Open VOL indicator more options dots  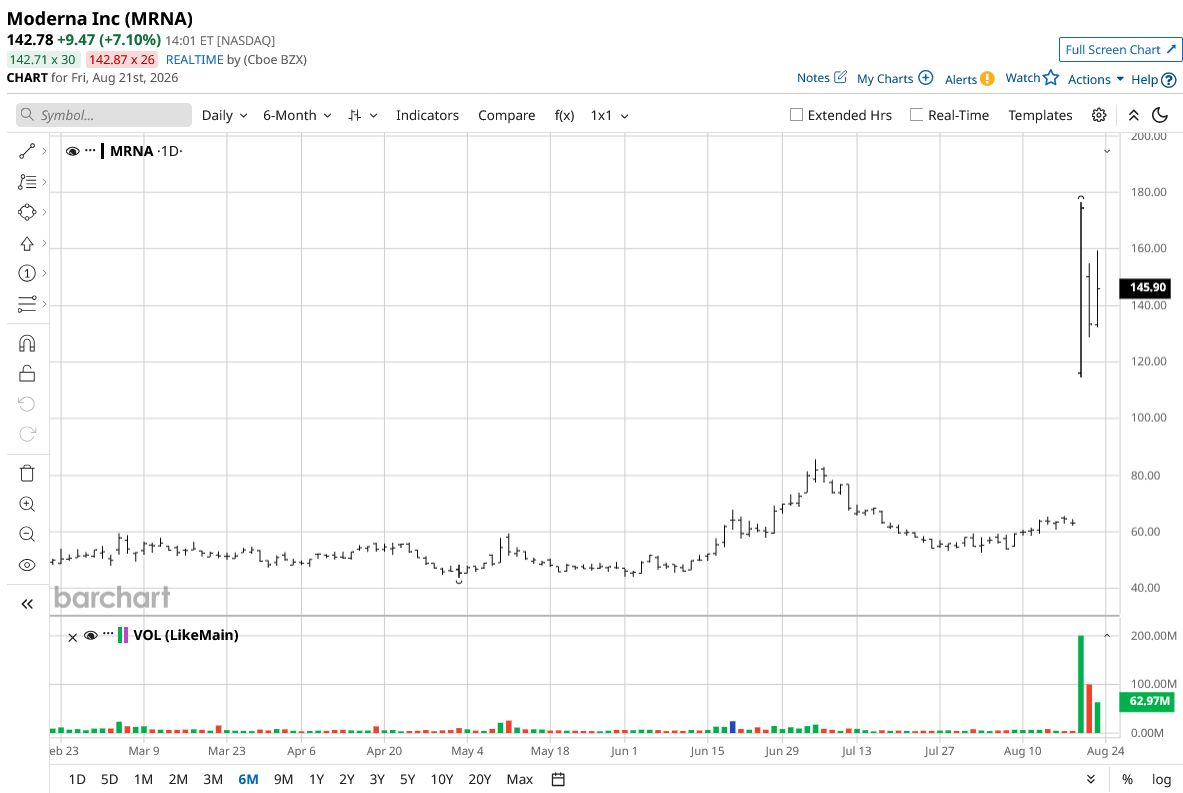pos(108,635)
